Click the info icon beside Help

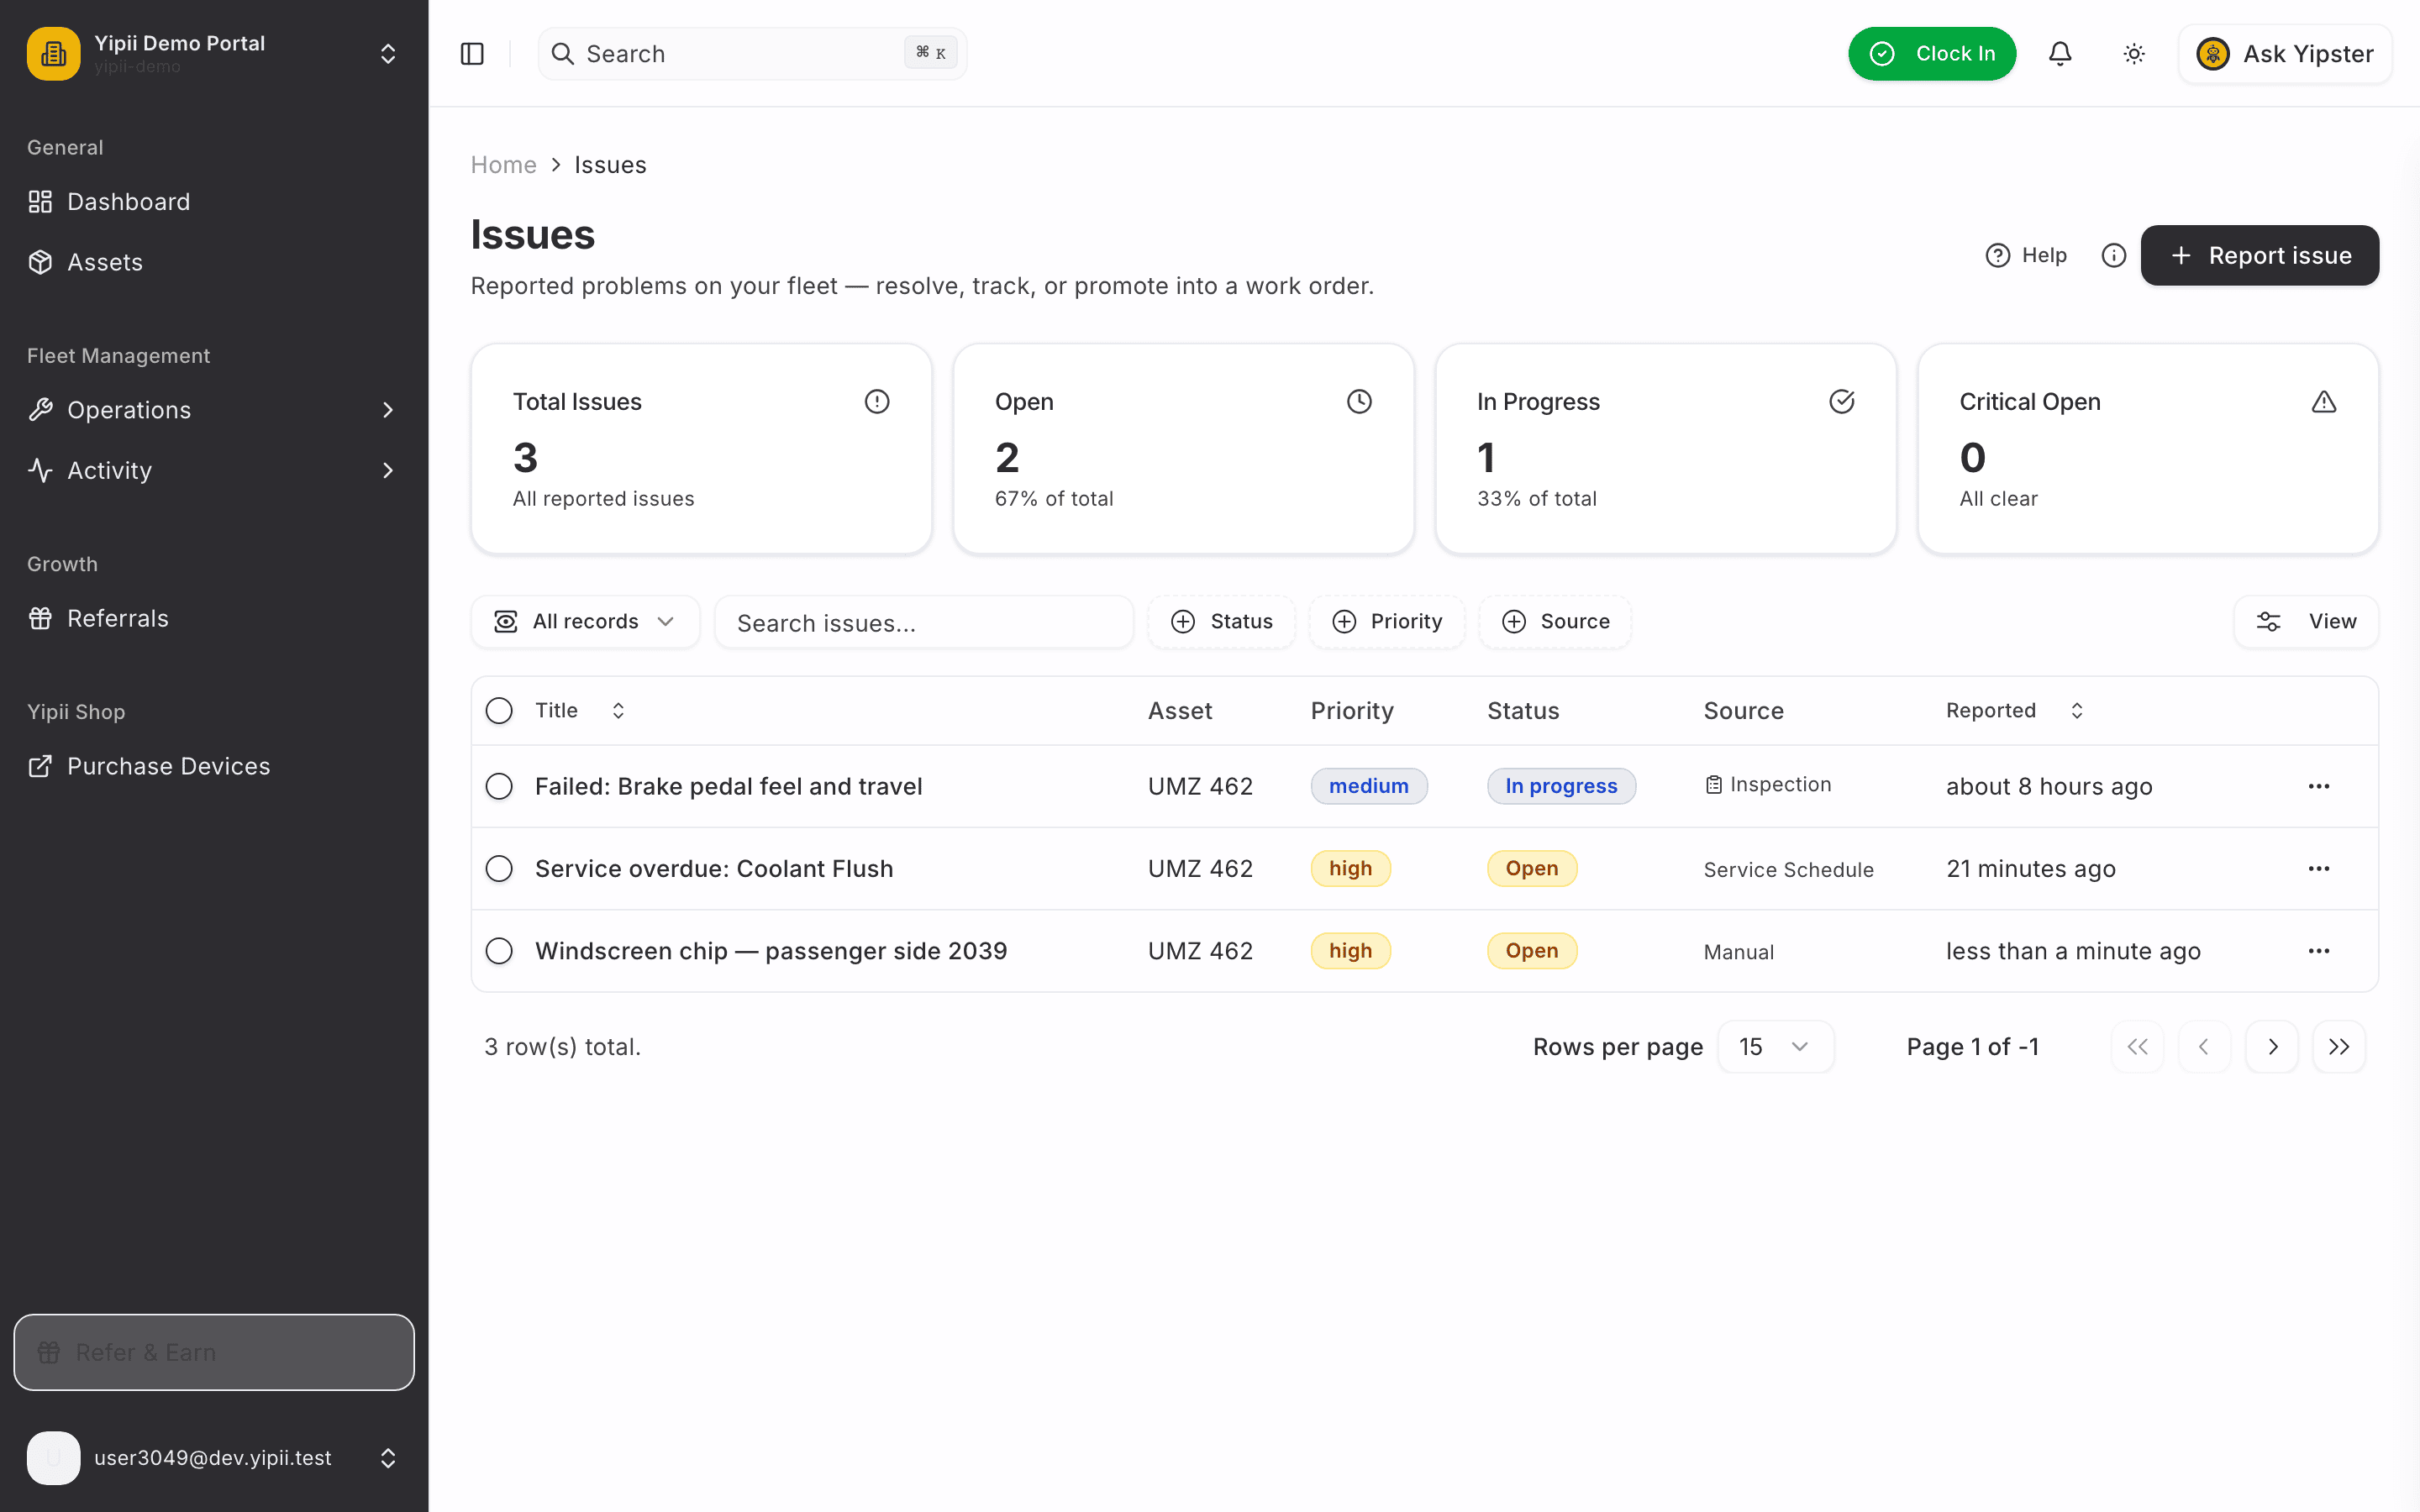pyautogui.click(x=2113, y=255)
